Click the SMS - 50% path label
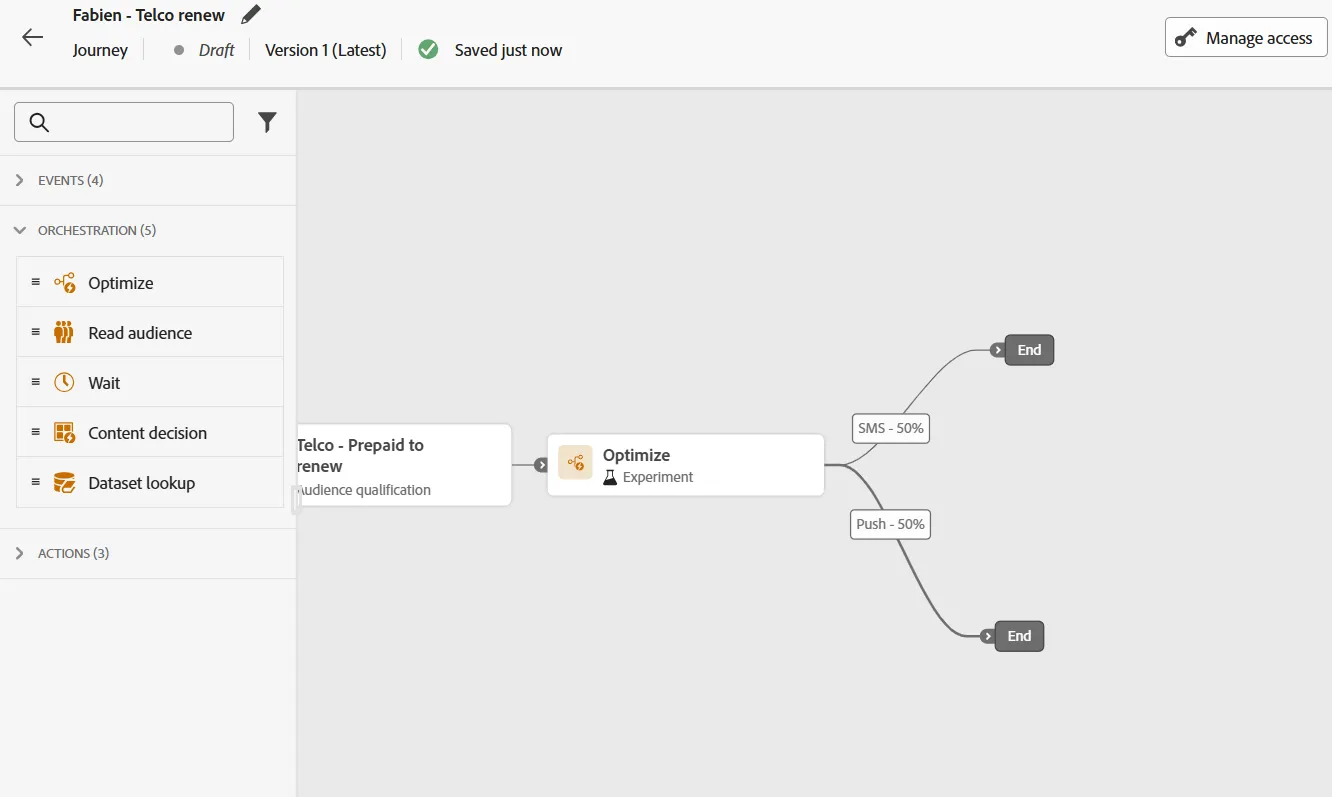This screenshot has height=797, width=1332. pyautogui.click(x=891, y=428)
